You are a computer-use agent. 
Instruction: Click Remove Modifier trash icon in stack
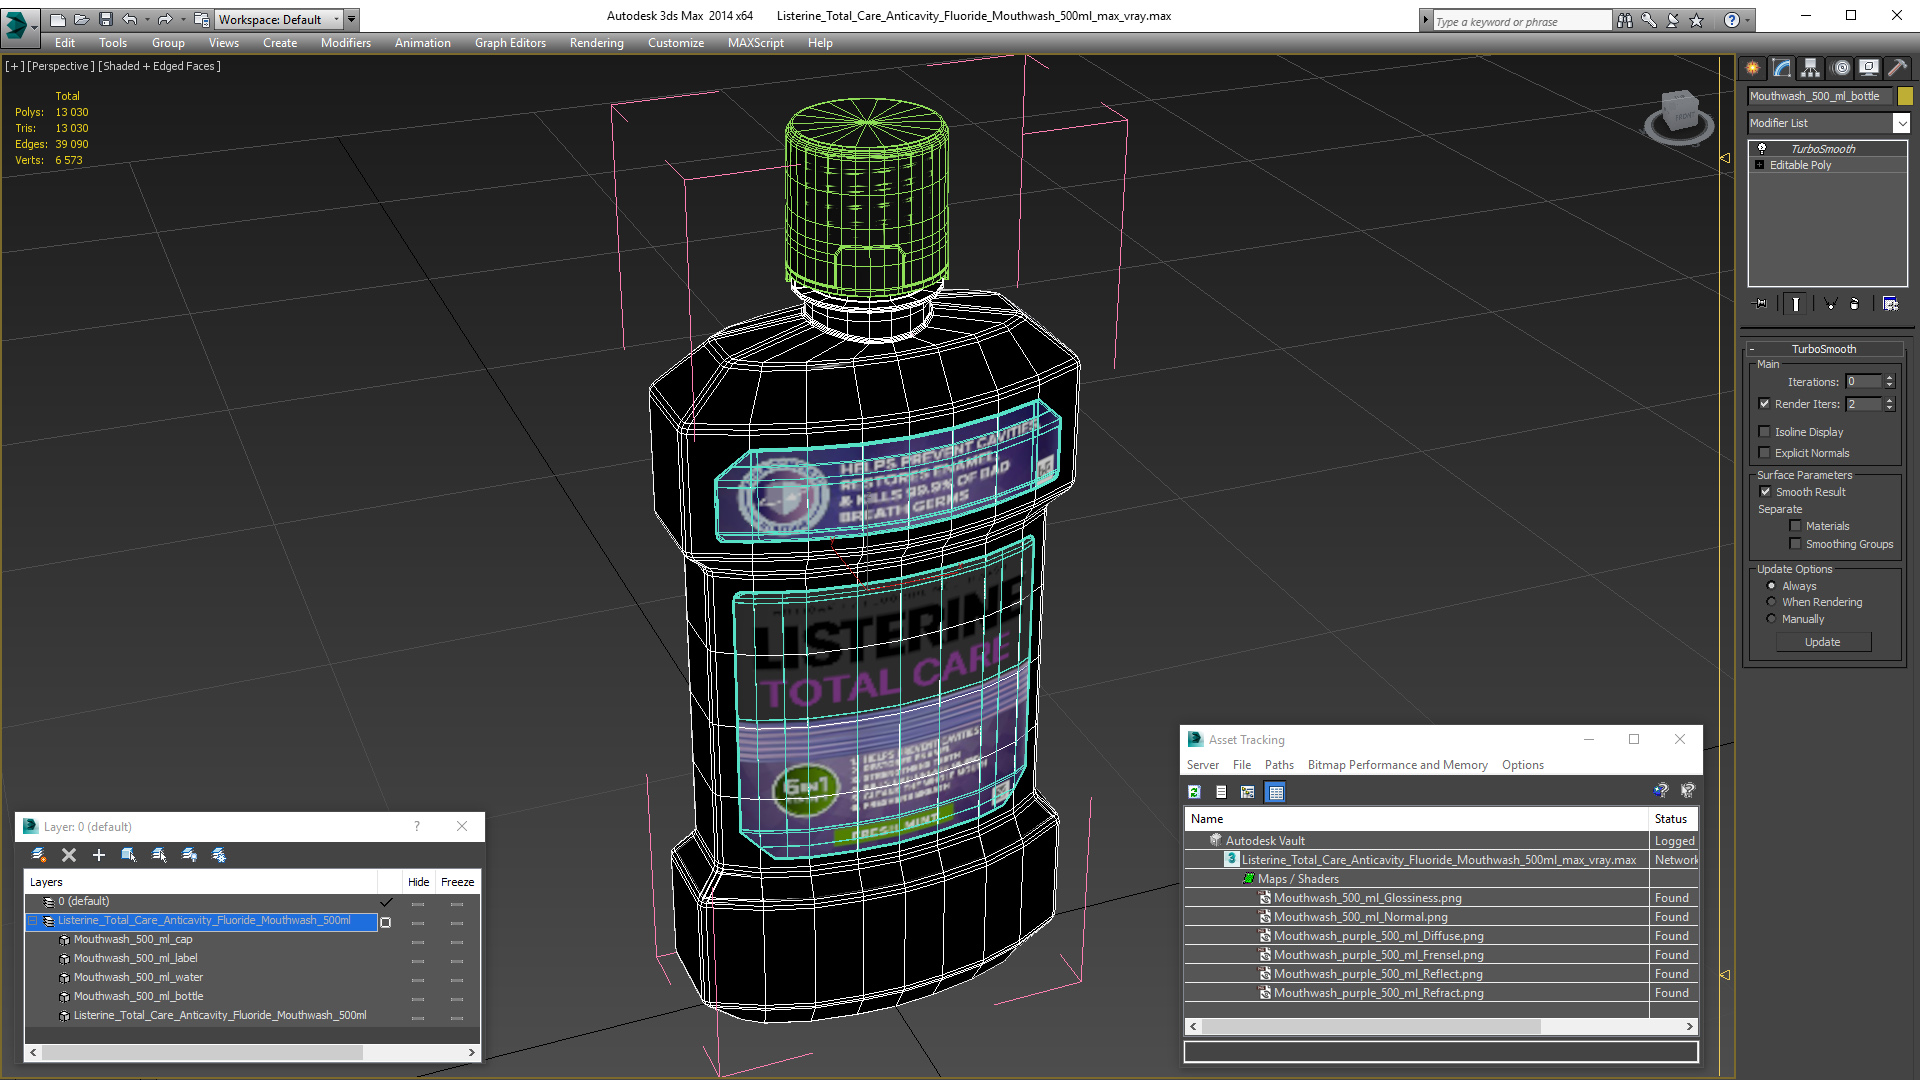[1855, 304]
